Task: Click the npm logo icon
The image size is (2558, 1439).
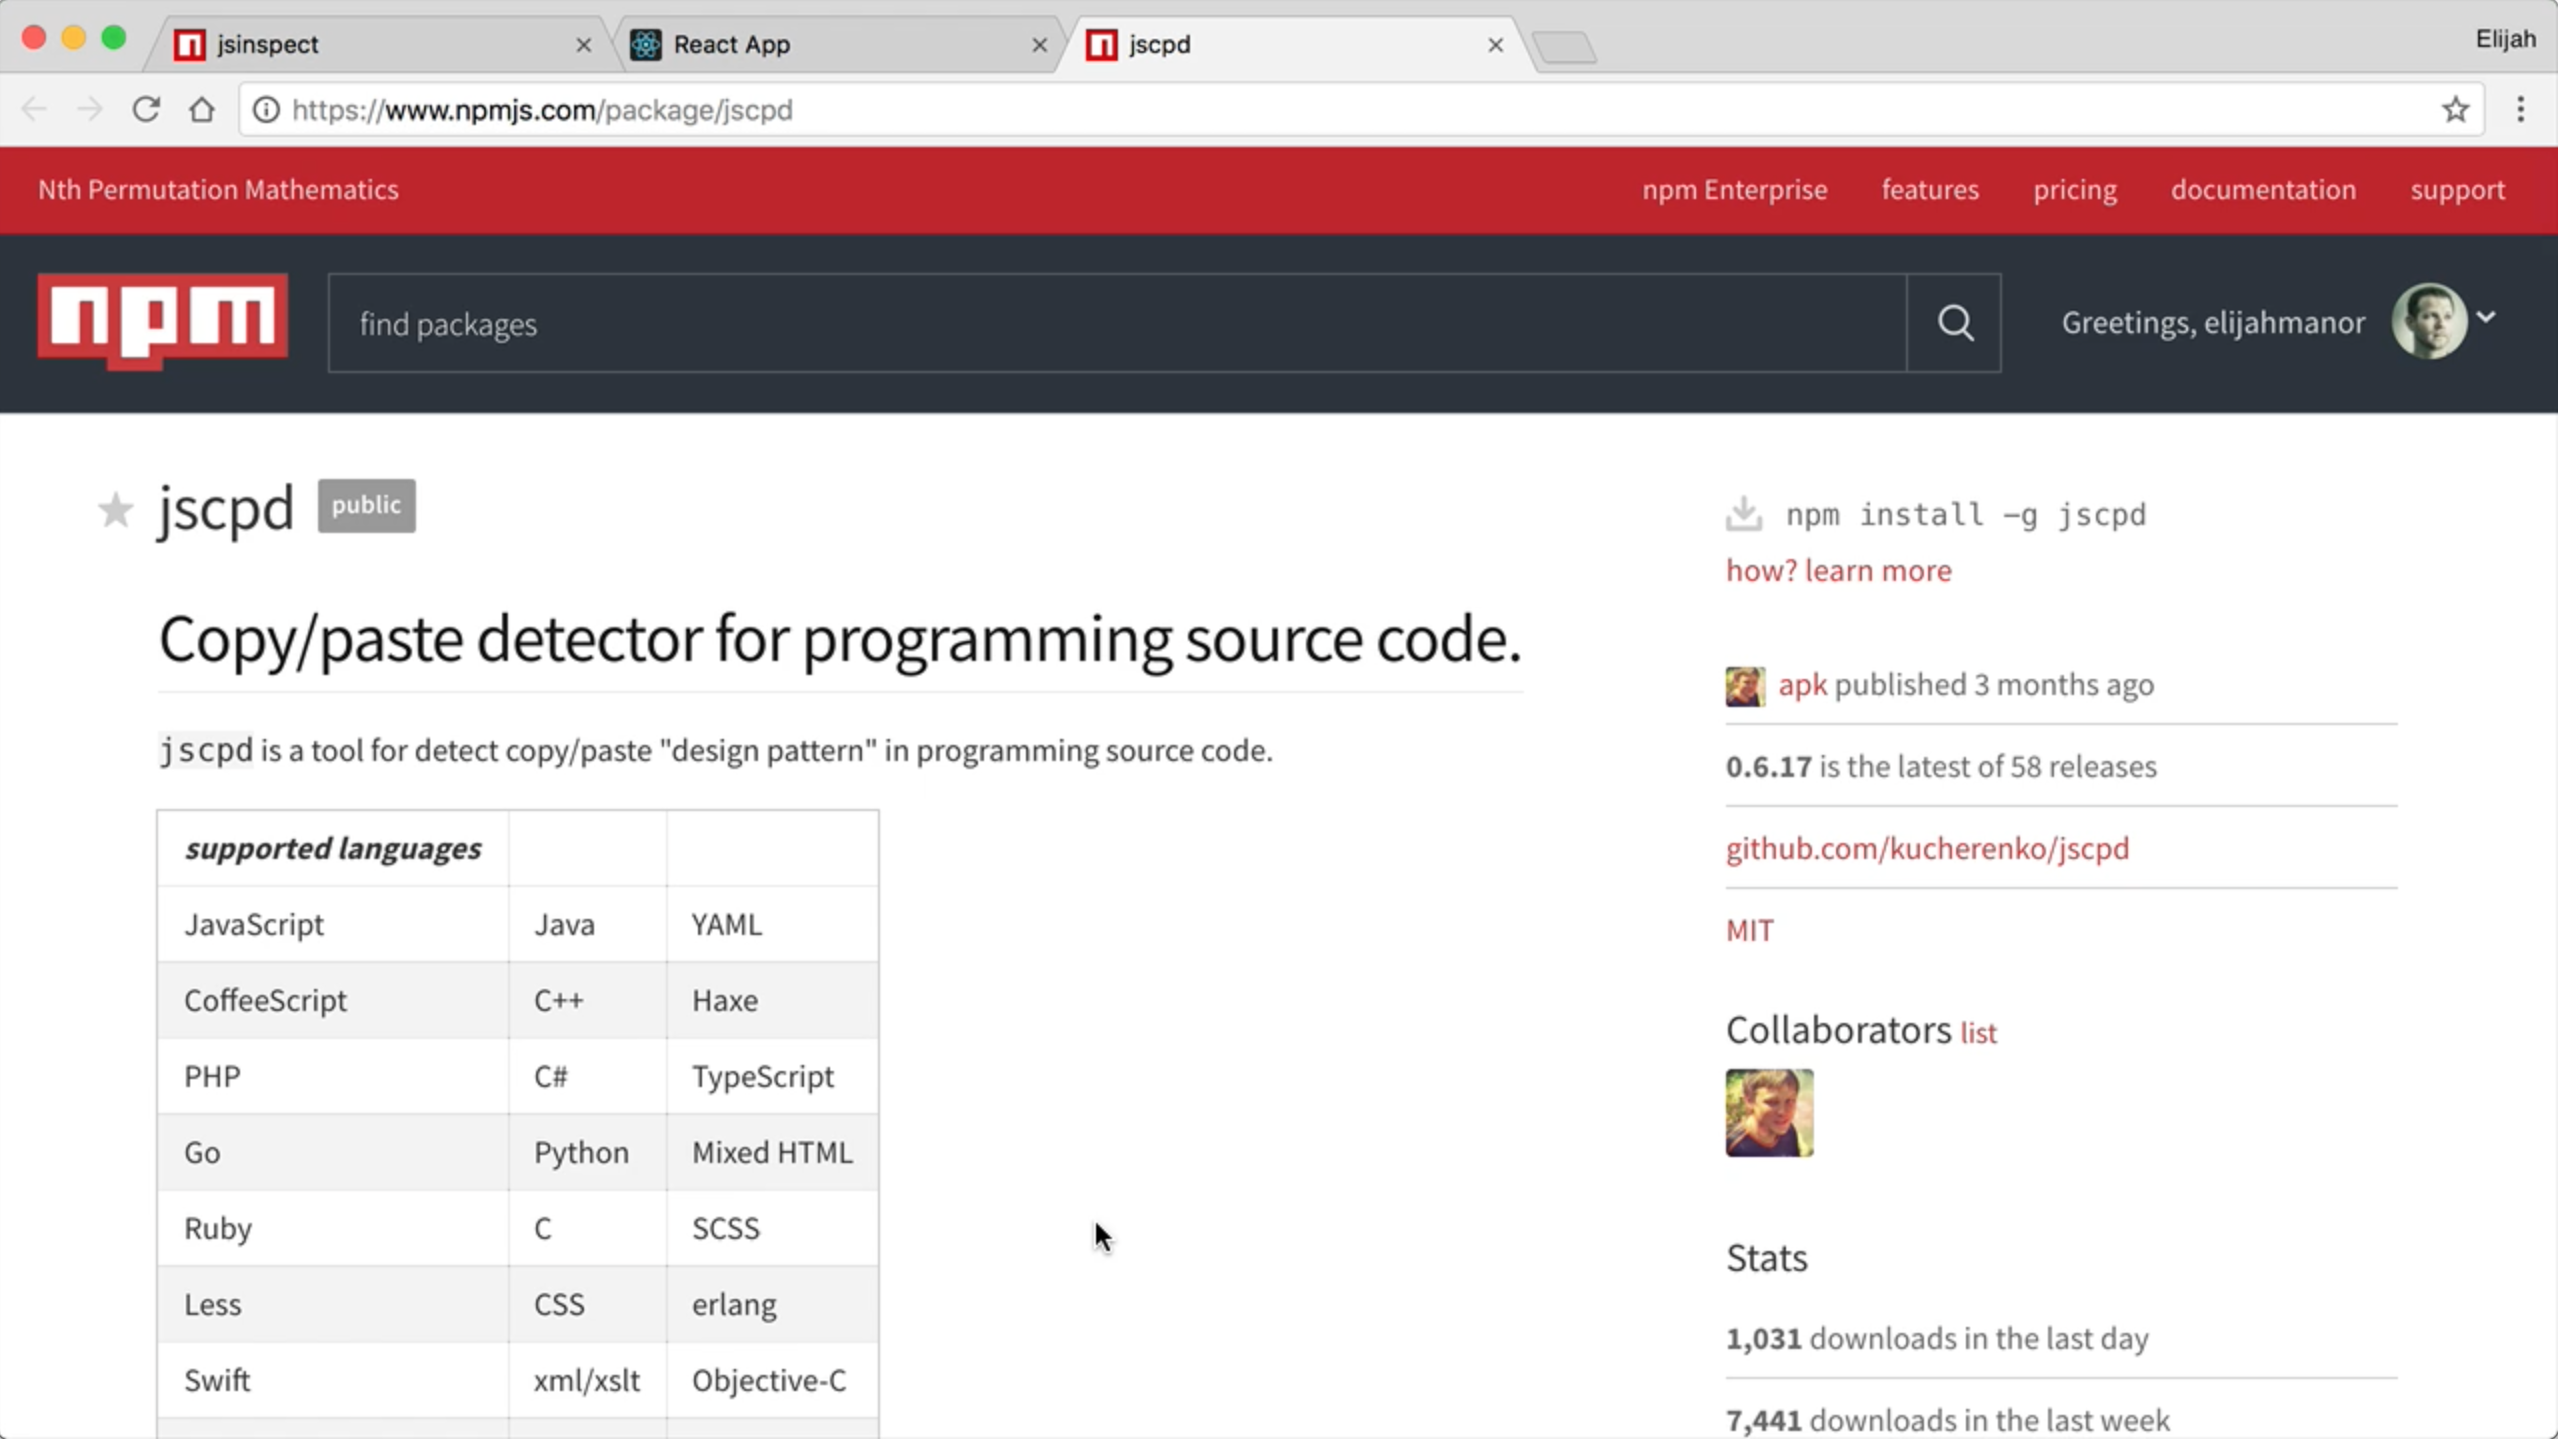Action: click(x=160, y=322)
